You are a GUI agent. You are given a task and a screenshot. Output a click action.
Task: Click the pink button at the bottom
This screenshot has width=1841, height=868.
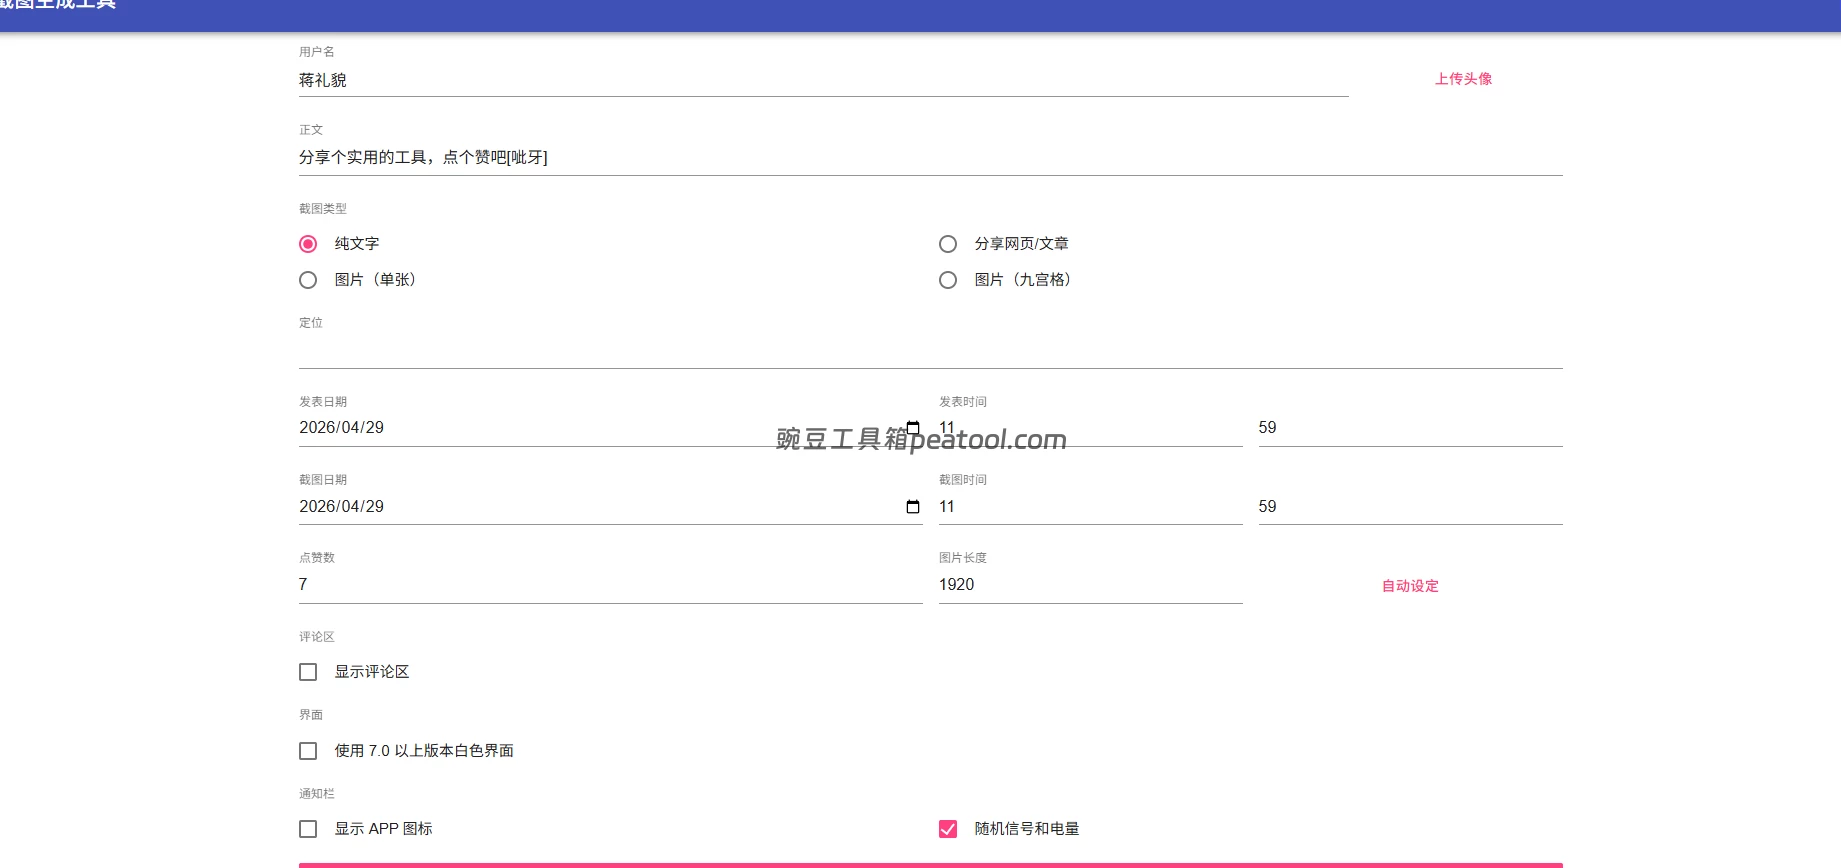pos(930,864)
